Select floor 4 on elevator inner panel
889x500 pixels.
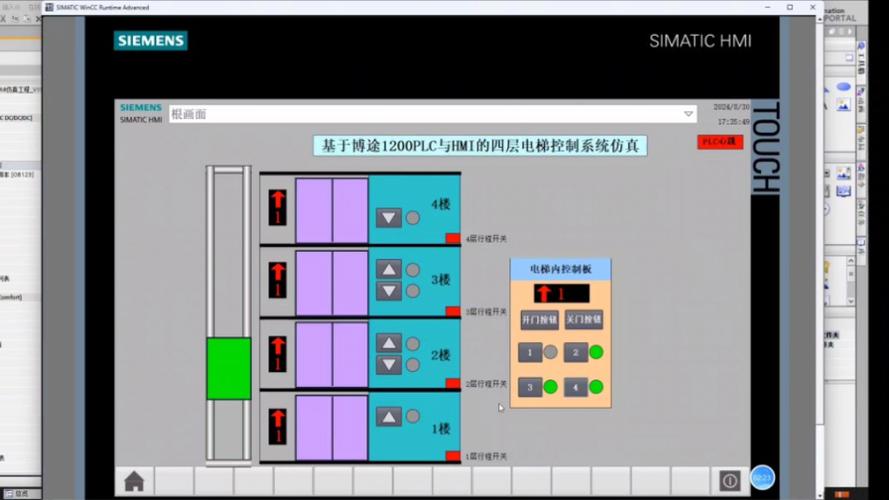[x=575, y=387]
